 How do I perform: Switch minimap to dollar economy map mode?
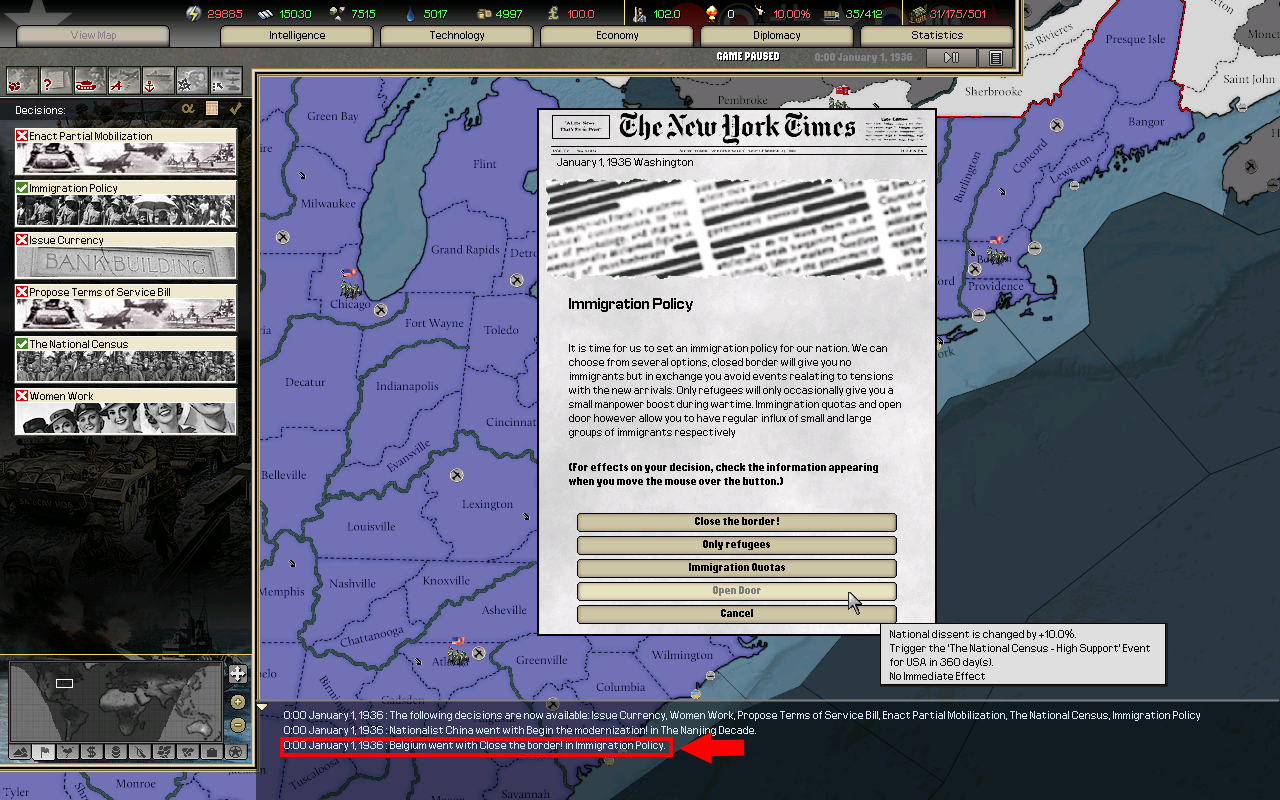(x=92, y=752)
